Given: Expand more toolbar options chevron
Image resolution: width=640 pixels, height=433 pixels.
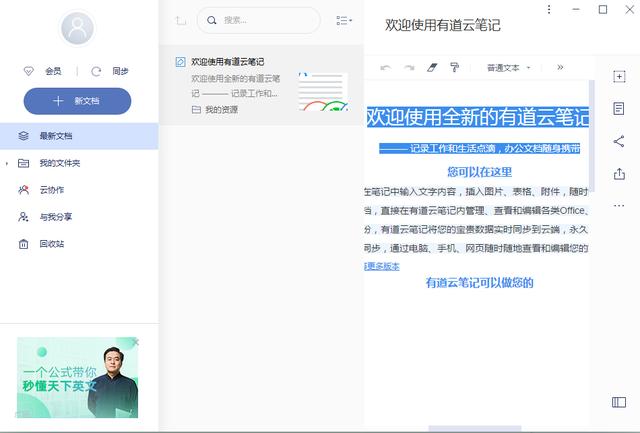Looking at the screenshot, I should [x=560, y=67].
